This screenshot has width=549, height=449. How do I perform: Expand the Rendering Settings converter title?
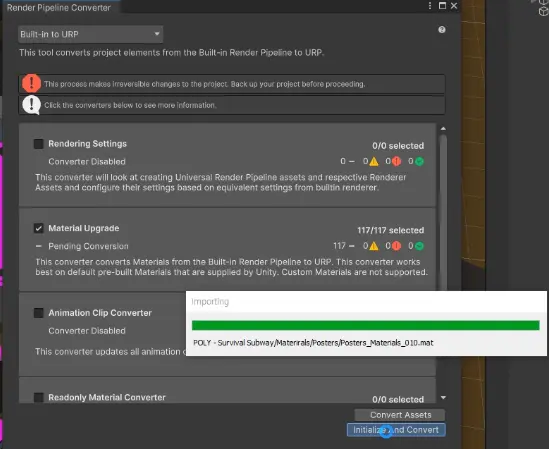click(x=88, y=144)
